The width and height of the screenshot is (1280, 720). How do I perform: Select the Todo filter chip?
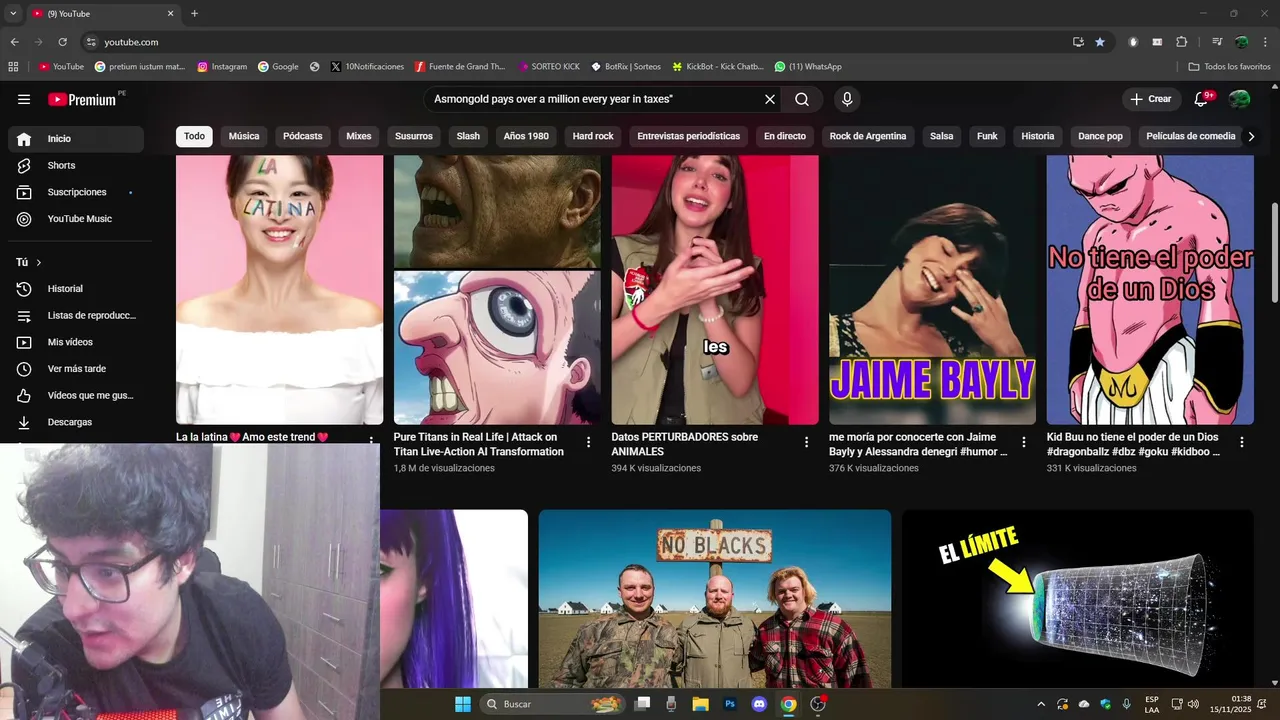194,136
